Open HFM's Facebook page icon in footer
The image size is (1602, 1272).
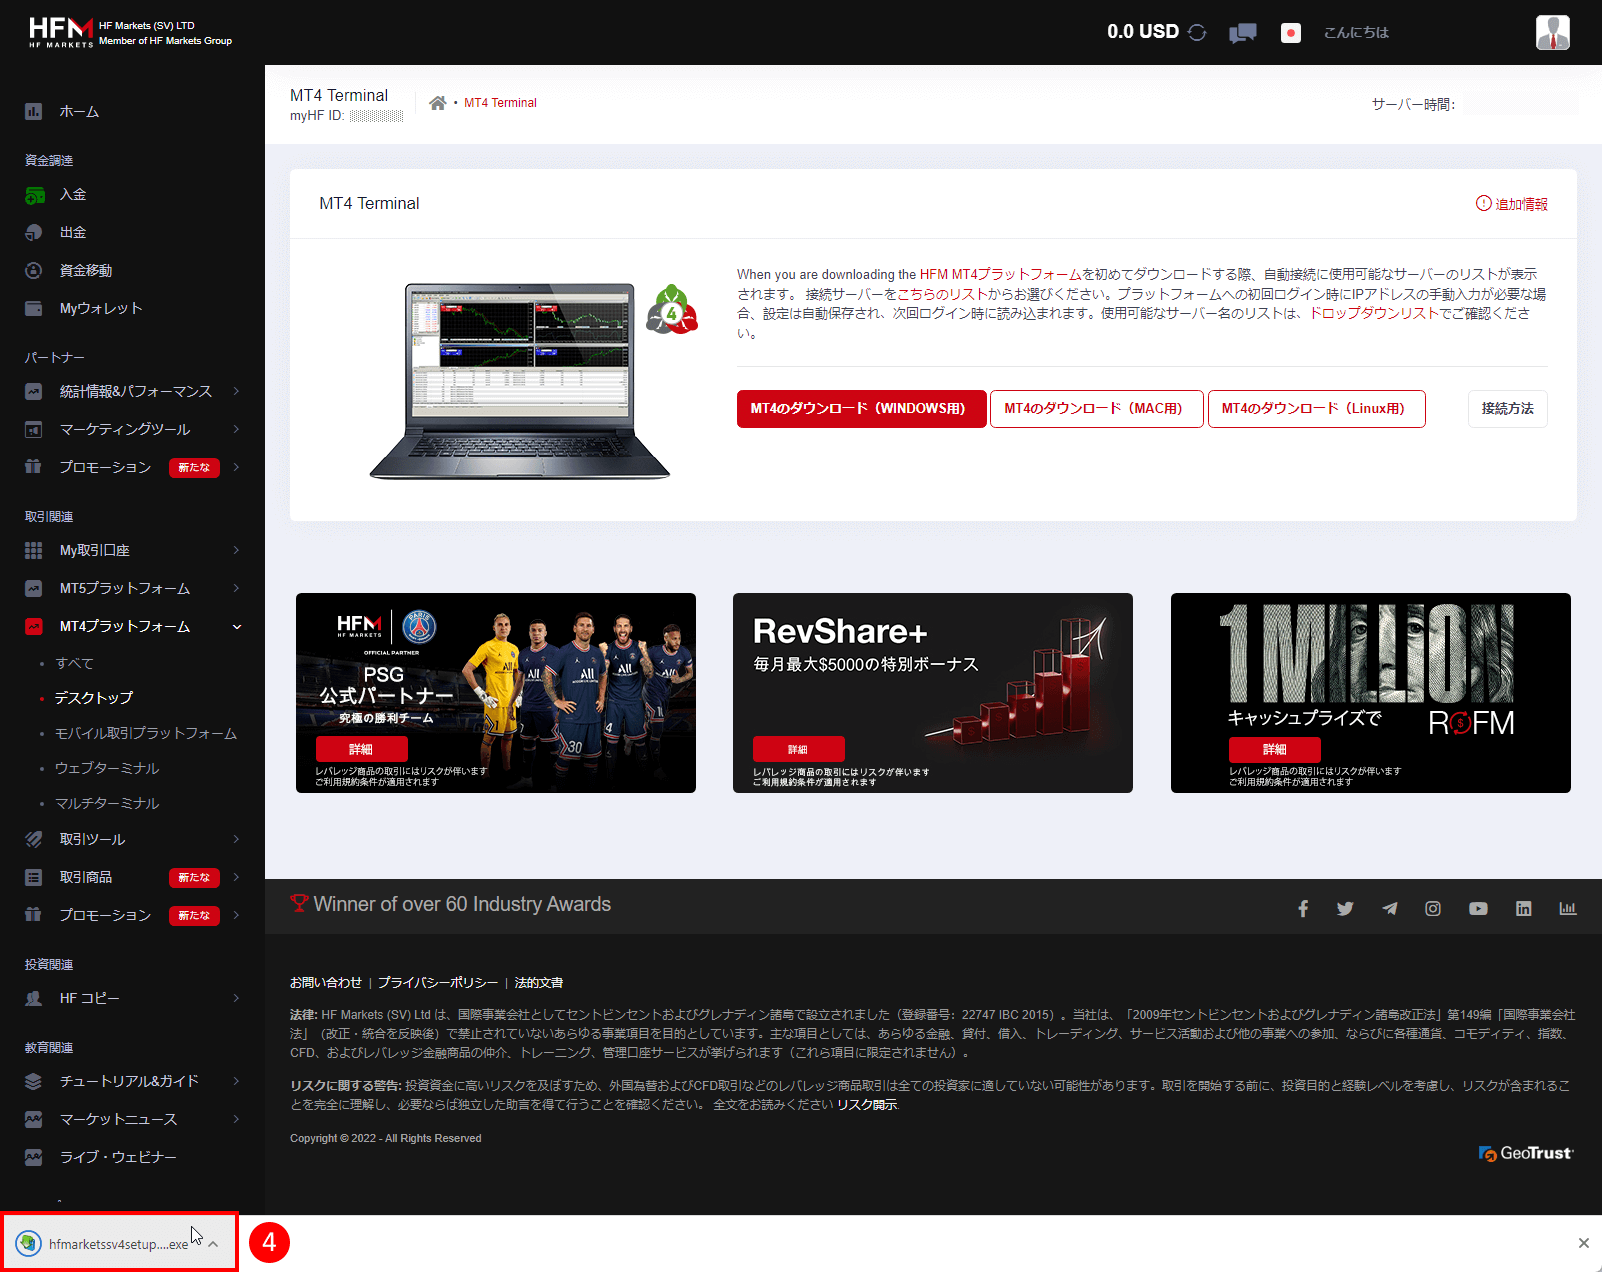pyautogui.click(x=1303, y=908)
